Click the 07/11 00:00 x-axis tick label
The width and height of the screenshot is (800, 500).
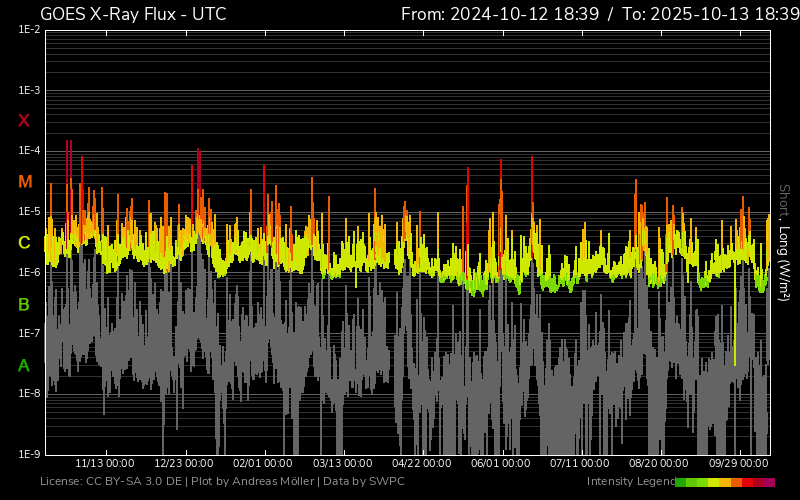point(579,464)
